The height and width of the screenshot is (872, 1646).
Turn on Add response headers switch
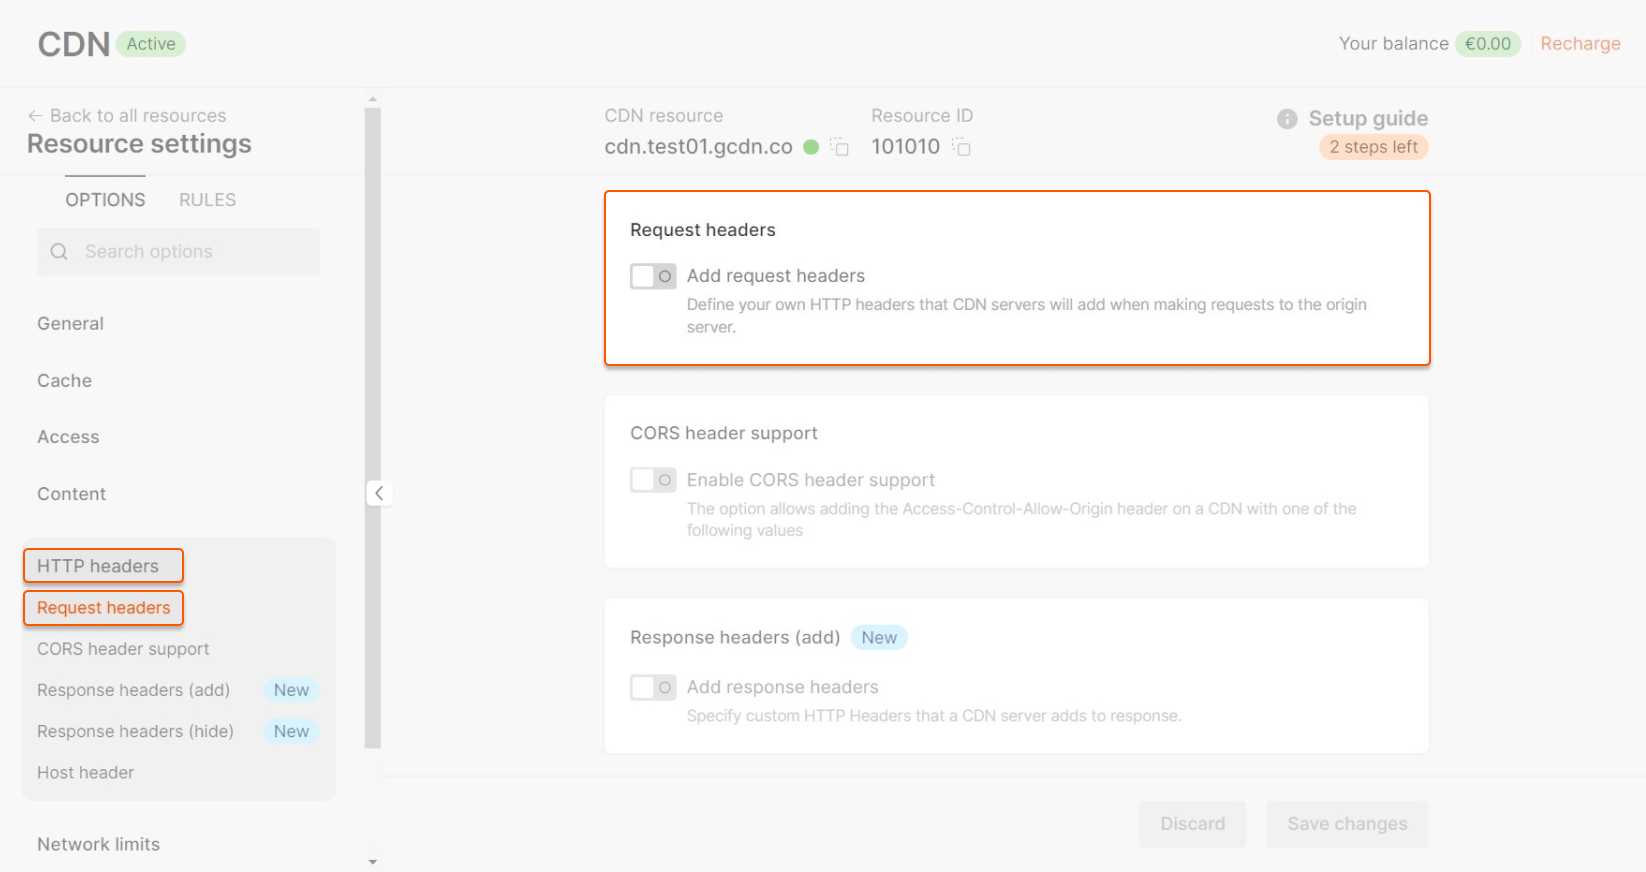tap(653, 687)
